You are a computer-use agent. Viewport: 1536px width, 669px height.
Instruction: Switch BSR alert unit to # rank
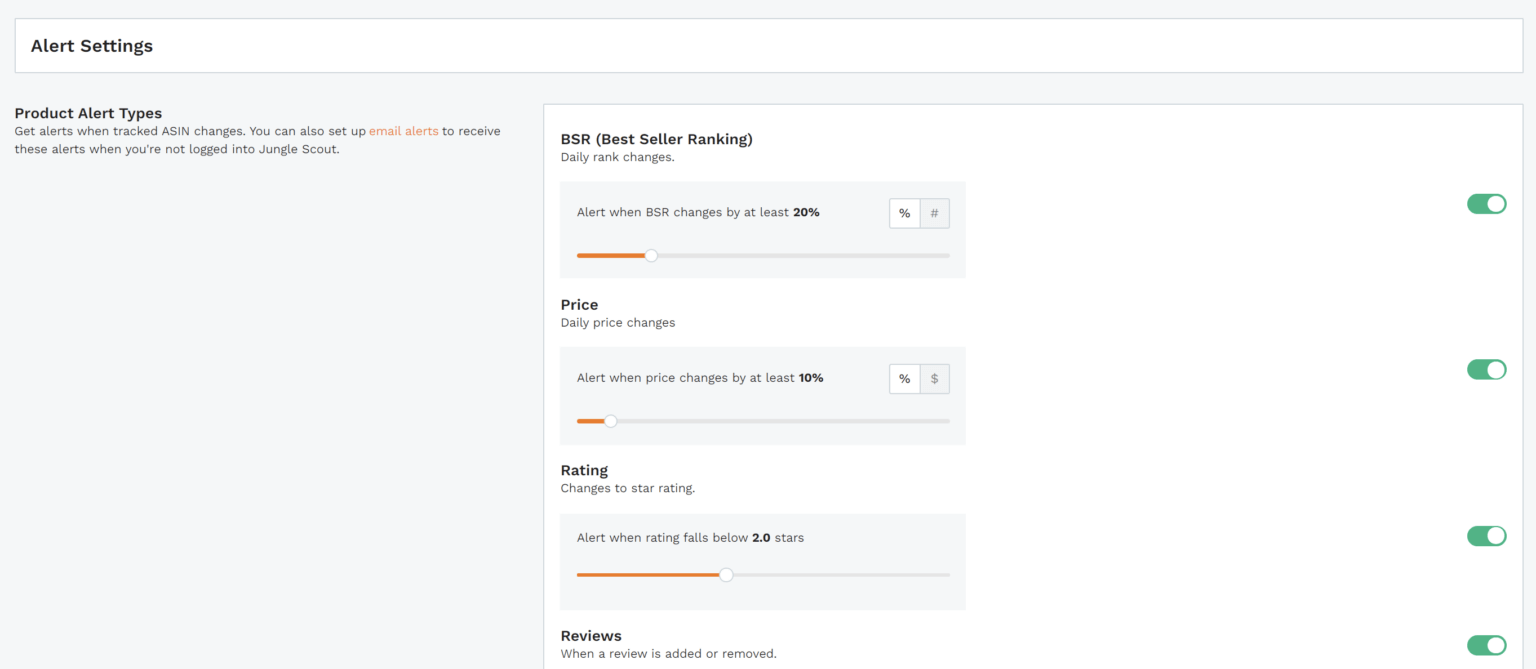934,213
